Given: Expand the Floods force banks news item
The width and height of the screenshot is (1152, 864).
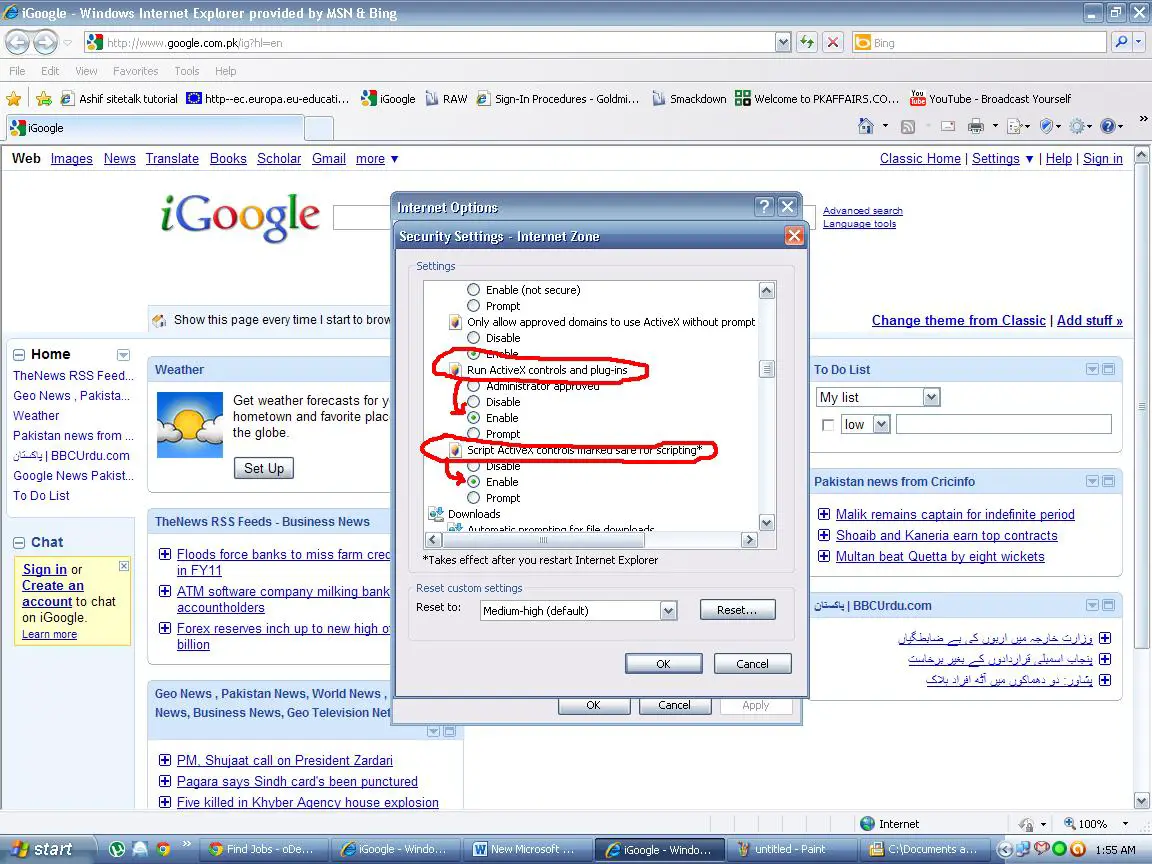Looking at the screenshot, I should tap(165, 554).
